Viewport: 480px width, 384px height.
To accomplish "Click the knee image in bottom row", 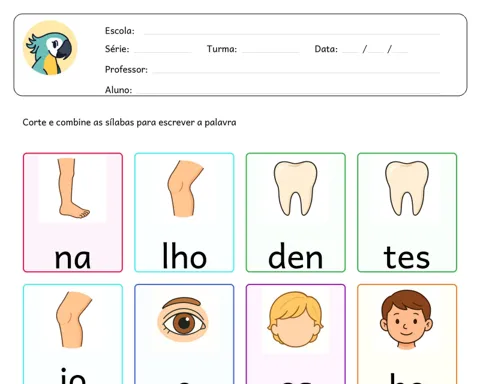I will click(x=74, y=320).
